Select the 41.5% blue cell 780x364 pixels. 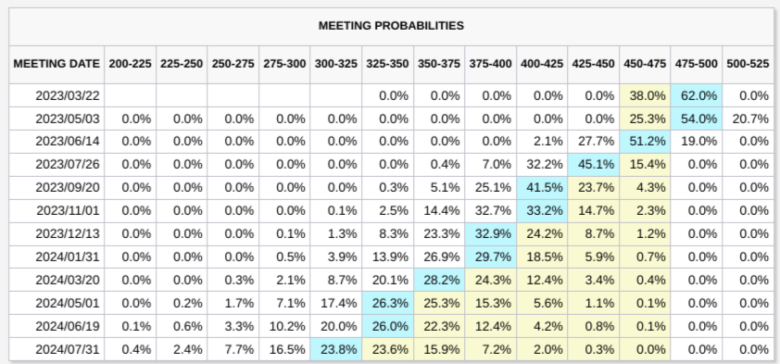542,187
